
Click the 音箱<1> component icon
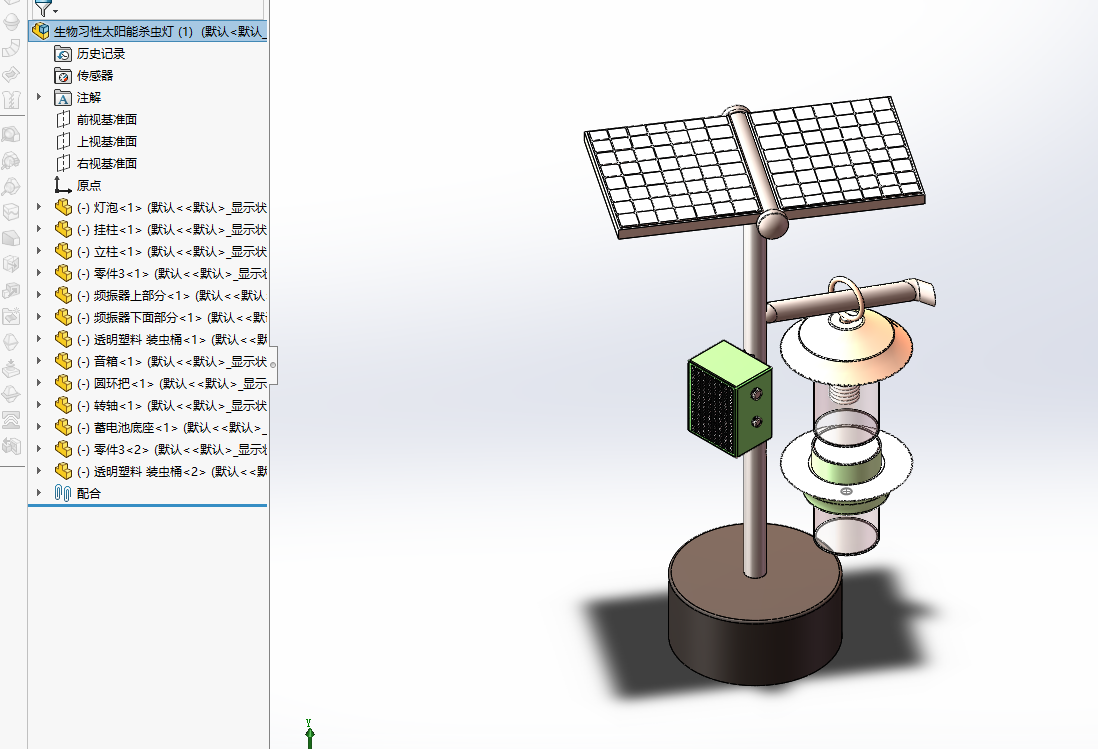click(x=63, y=362)
